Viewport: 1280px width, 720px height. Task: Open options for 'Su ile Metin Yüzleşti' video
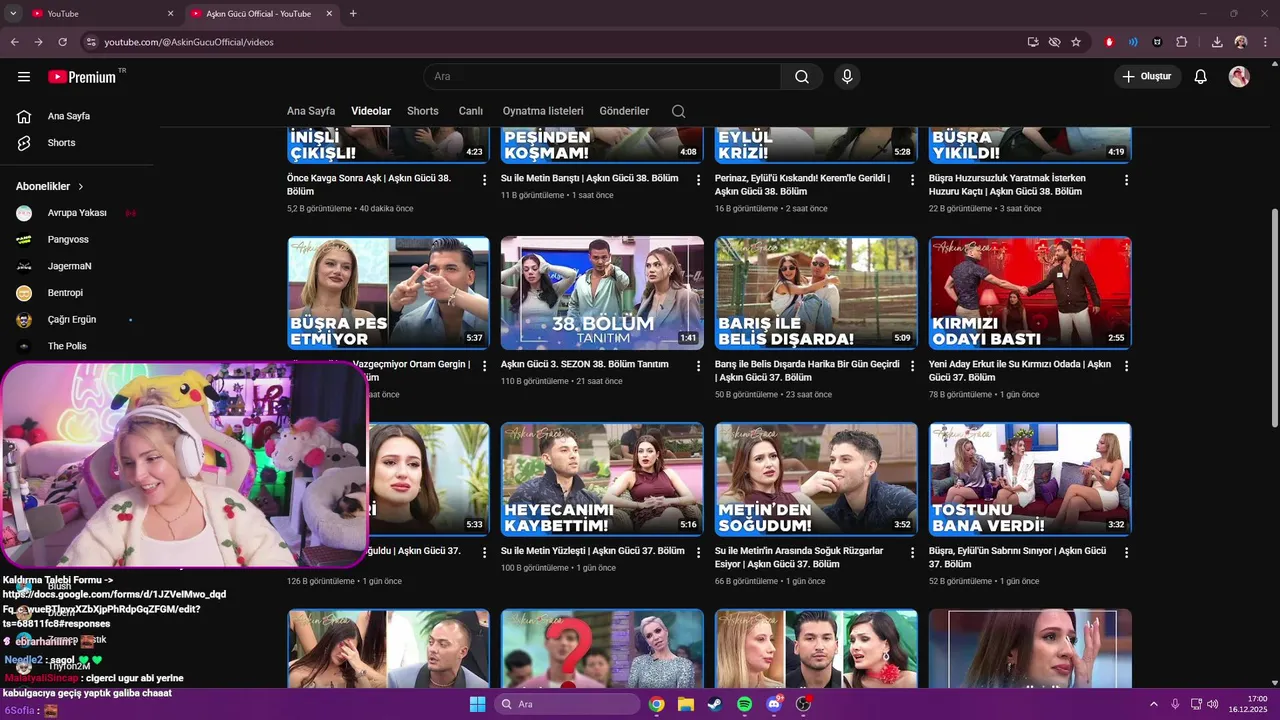point(698,552)
